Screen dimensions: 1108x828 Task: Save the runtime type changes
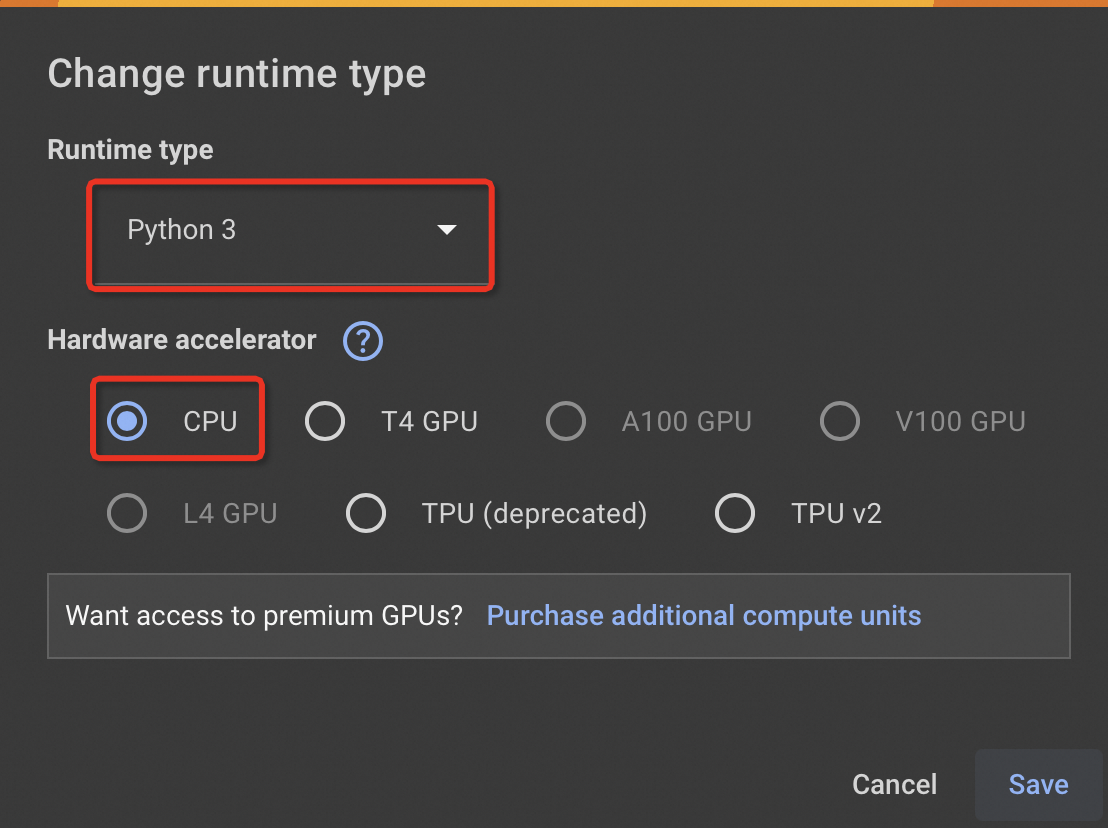(x=1038, y=784)
